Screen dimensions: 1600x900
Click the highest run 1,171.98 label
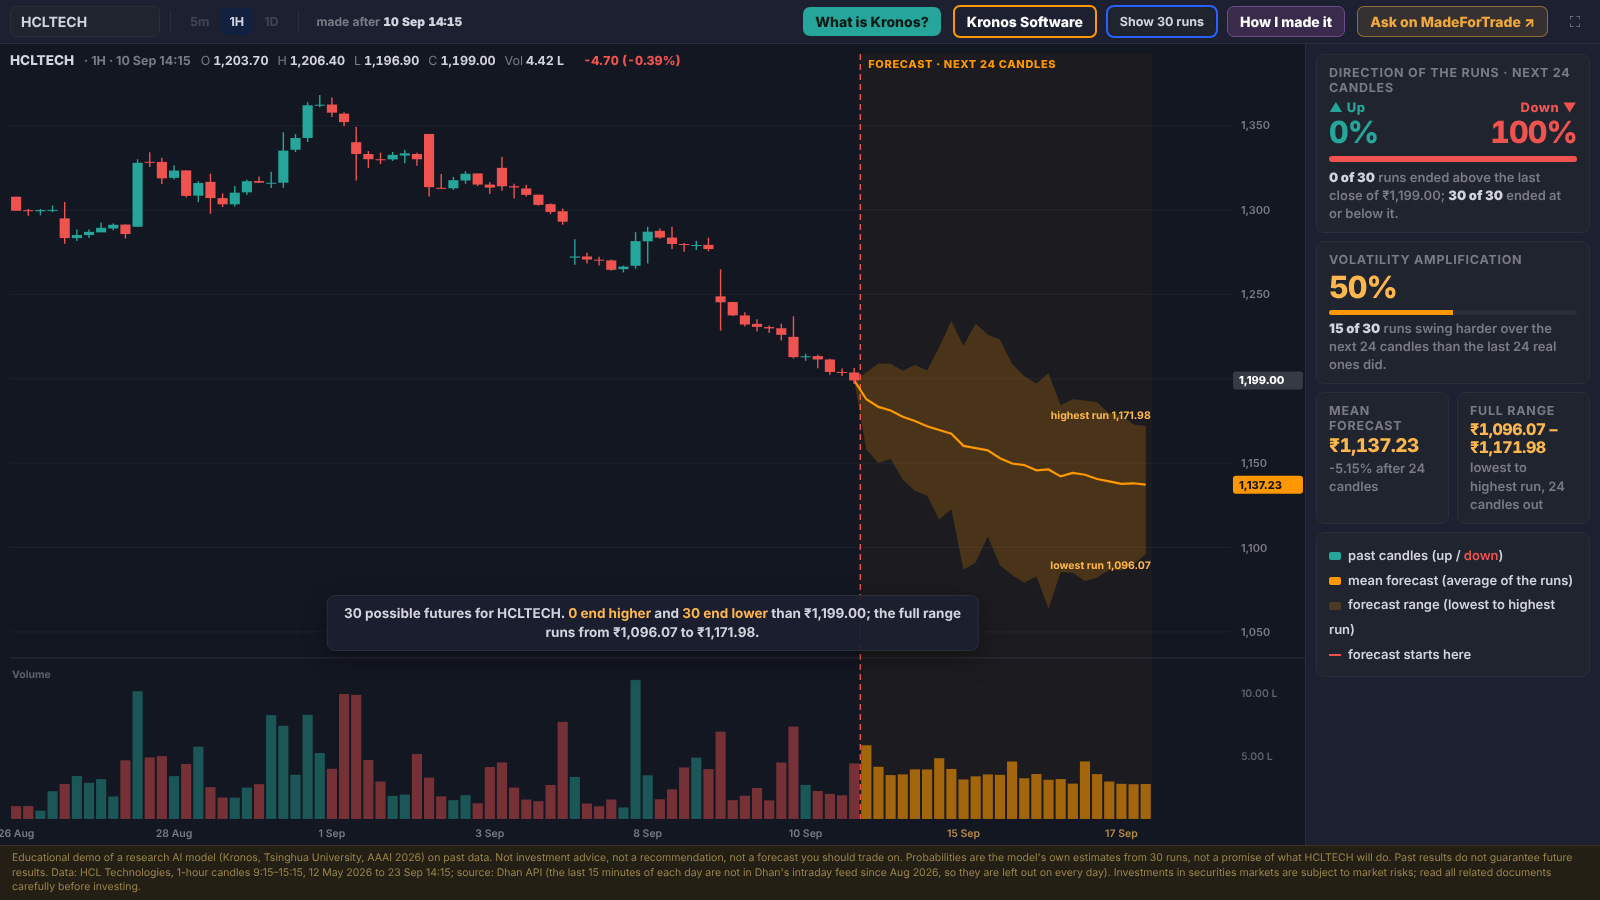point(1100,415)
